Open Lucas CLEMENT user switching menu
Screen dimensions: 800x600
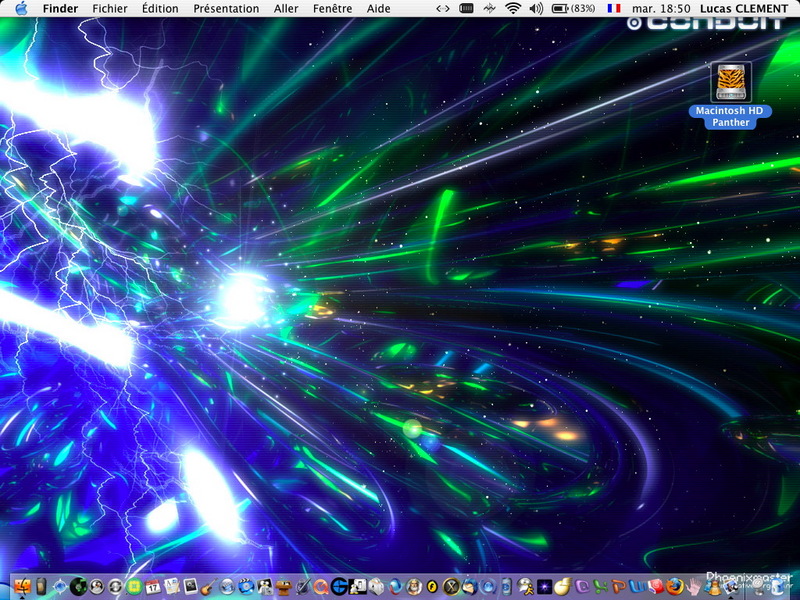[x=744, y=8]
